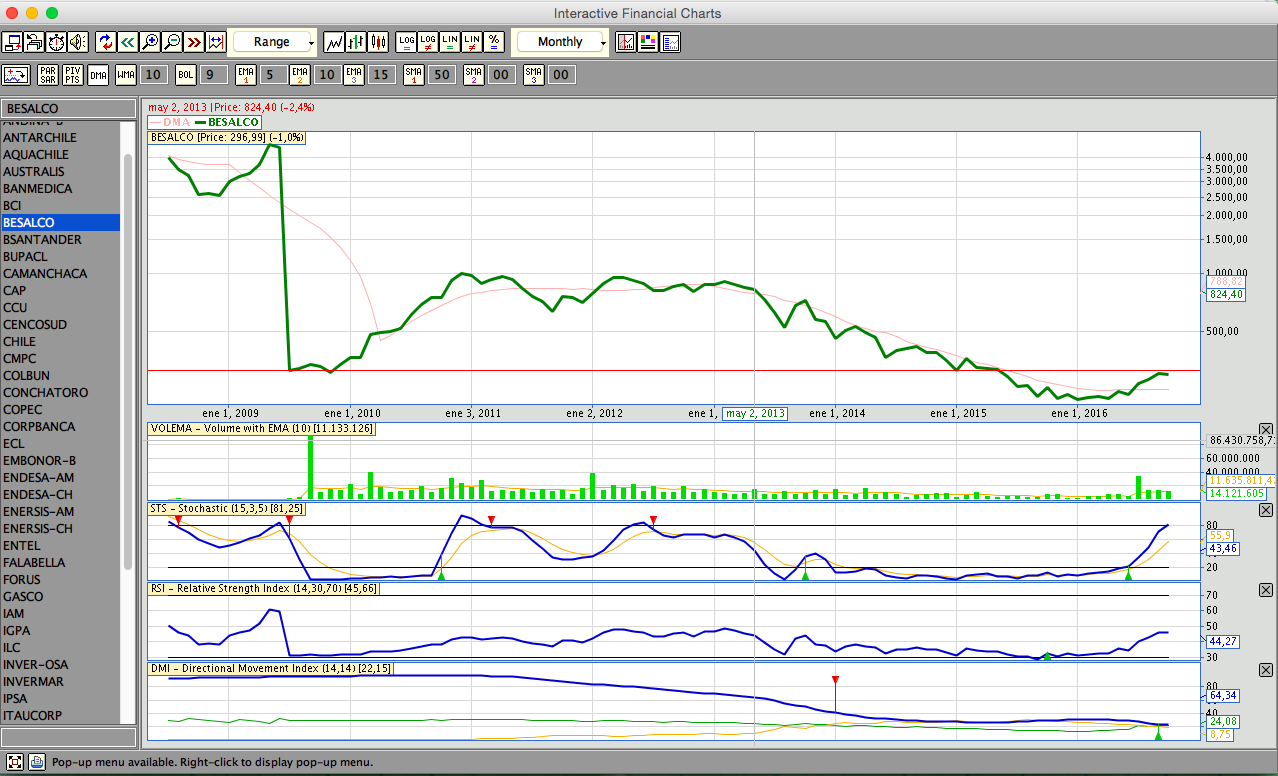1278x776 pixels.
Task: Click the Bollinger period field showing 9
Action: pos(212,75)
